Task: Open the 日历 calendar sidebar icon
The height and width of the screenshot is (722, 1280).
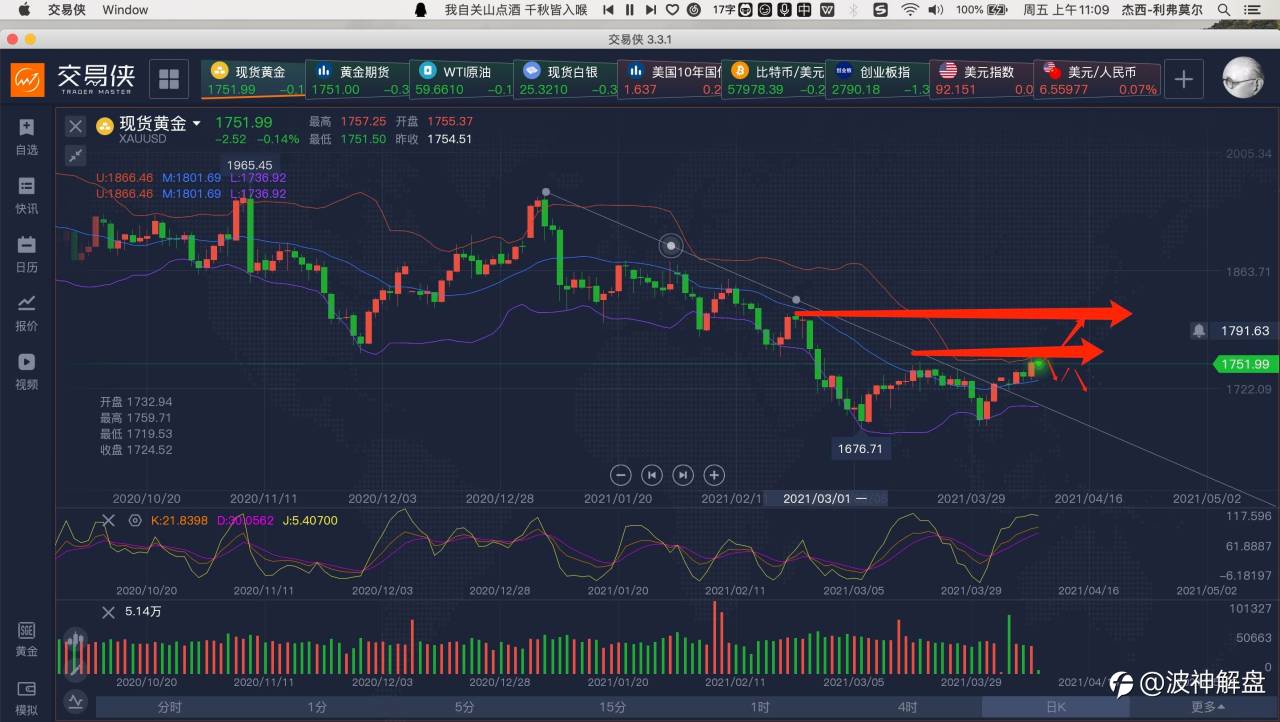Action: tap(26, 253)
